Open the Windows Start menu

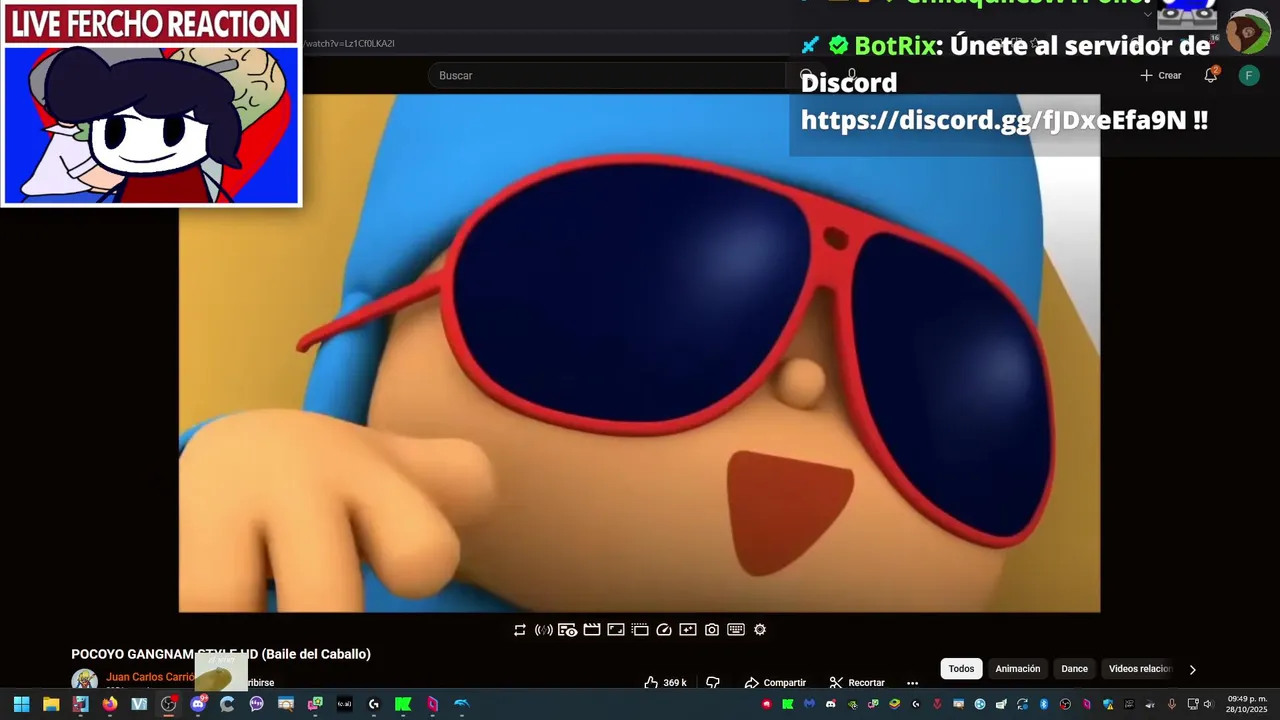(21, 704)
